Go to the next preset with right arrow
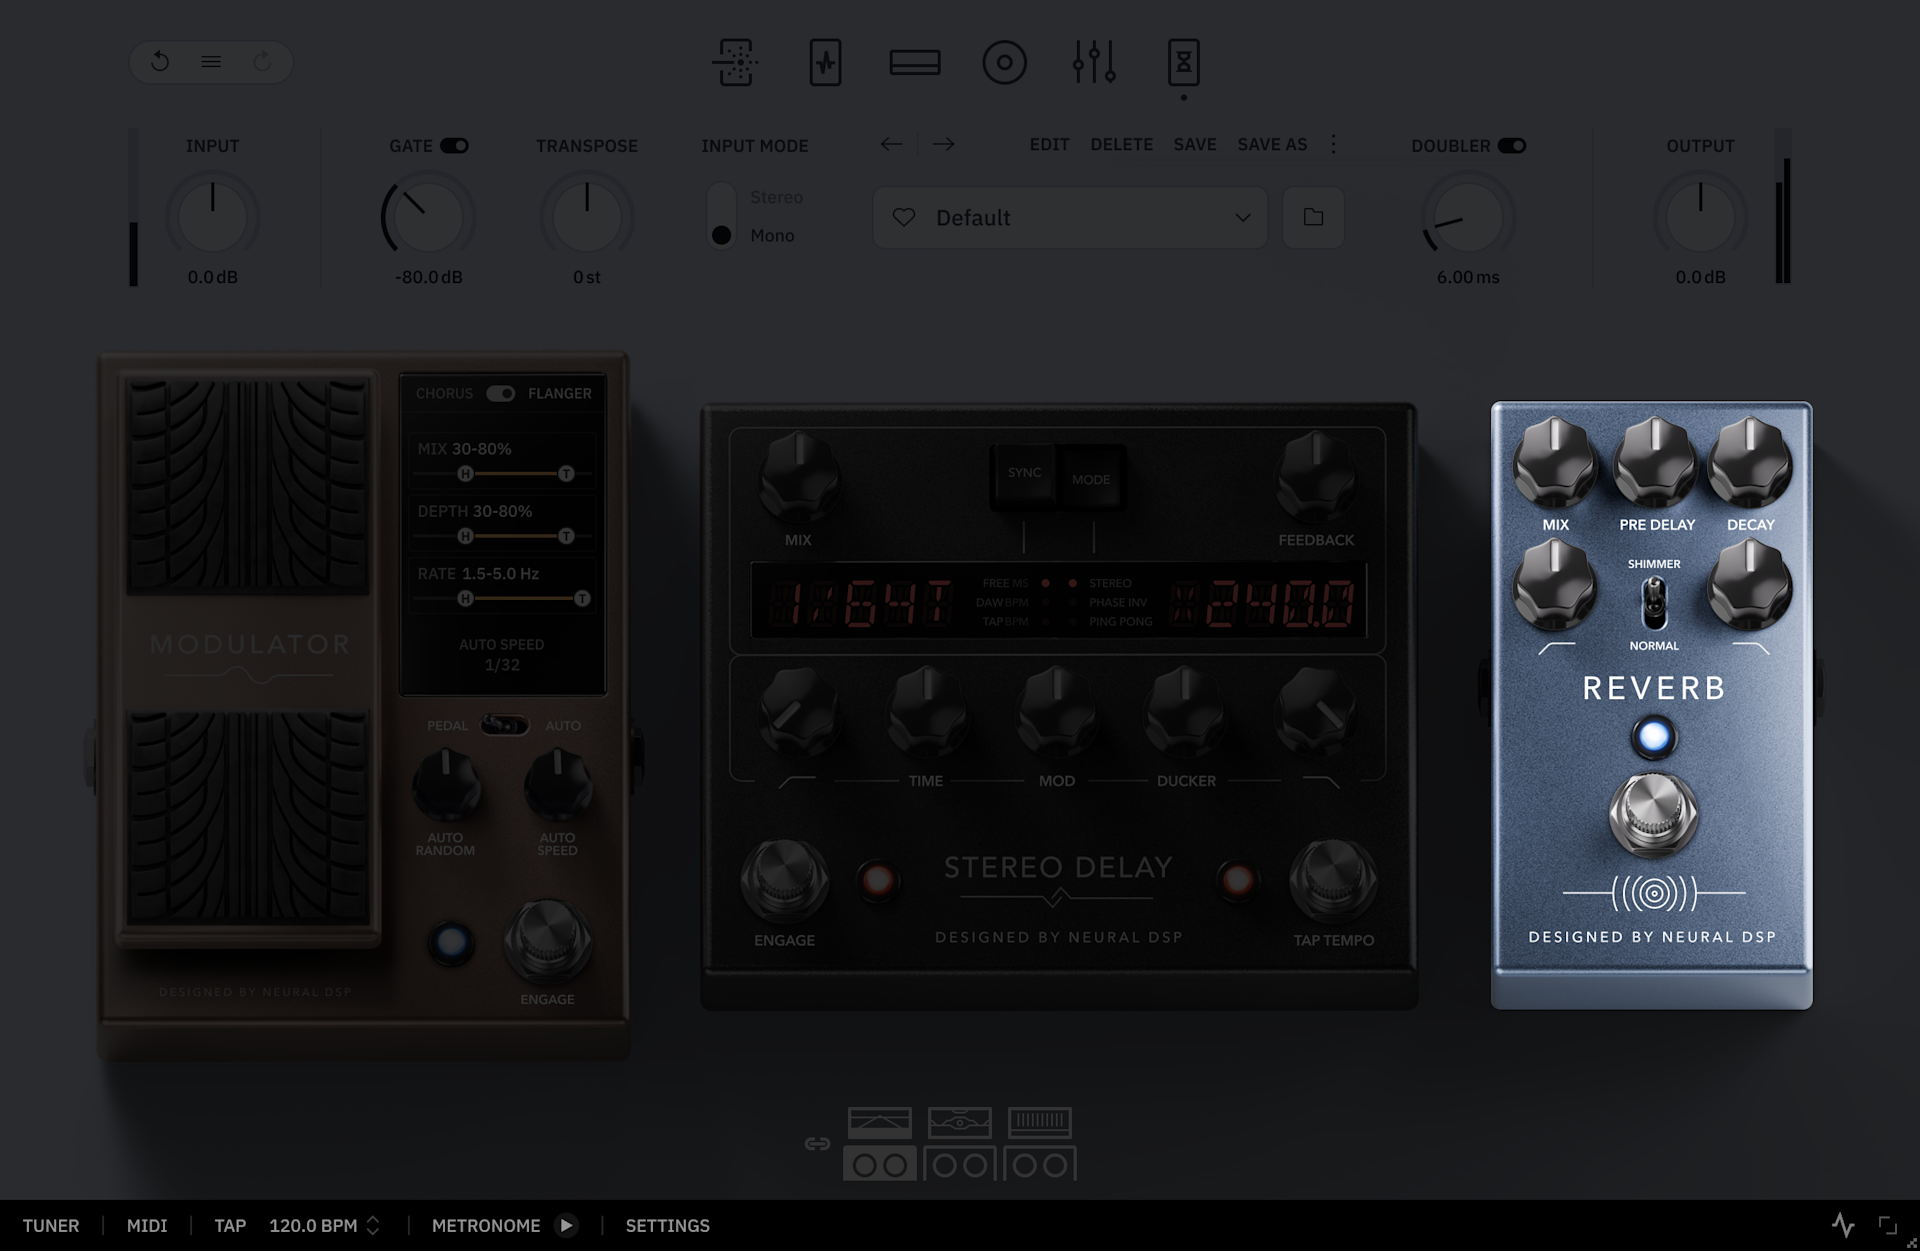1920x1251 pixels. 943,144
